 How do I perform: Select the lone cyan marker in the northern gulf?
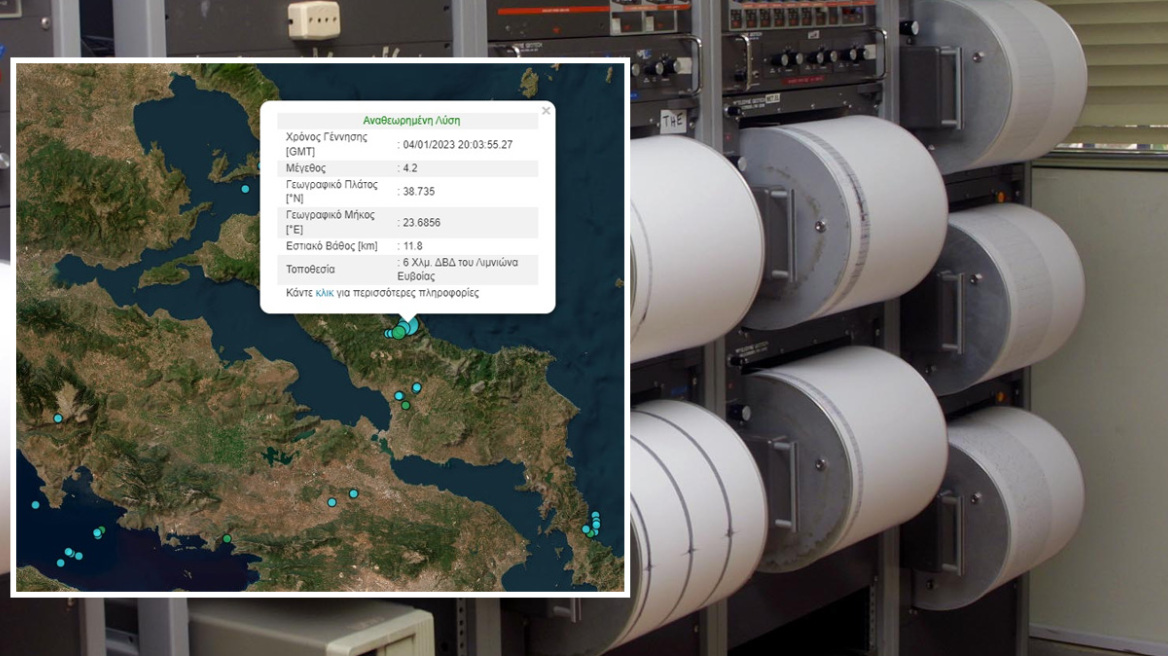coord(245,189)
